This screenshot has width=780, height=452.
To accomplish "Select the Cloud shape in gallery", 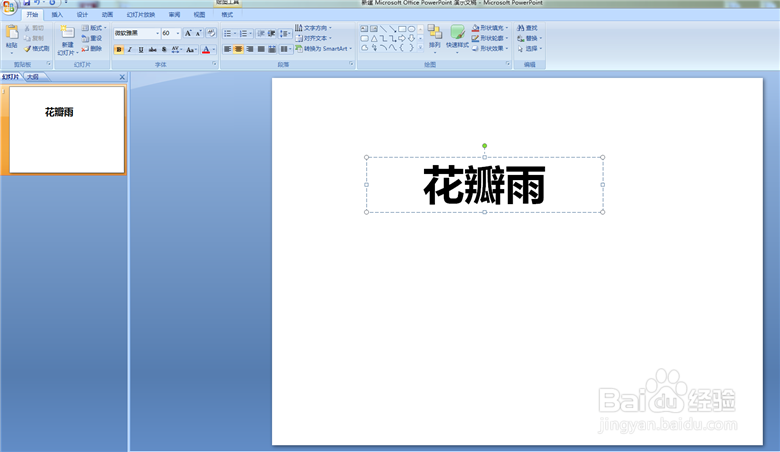I will (364, 48).
